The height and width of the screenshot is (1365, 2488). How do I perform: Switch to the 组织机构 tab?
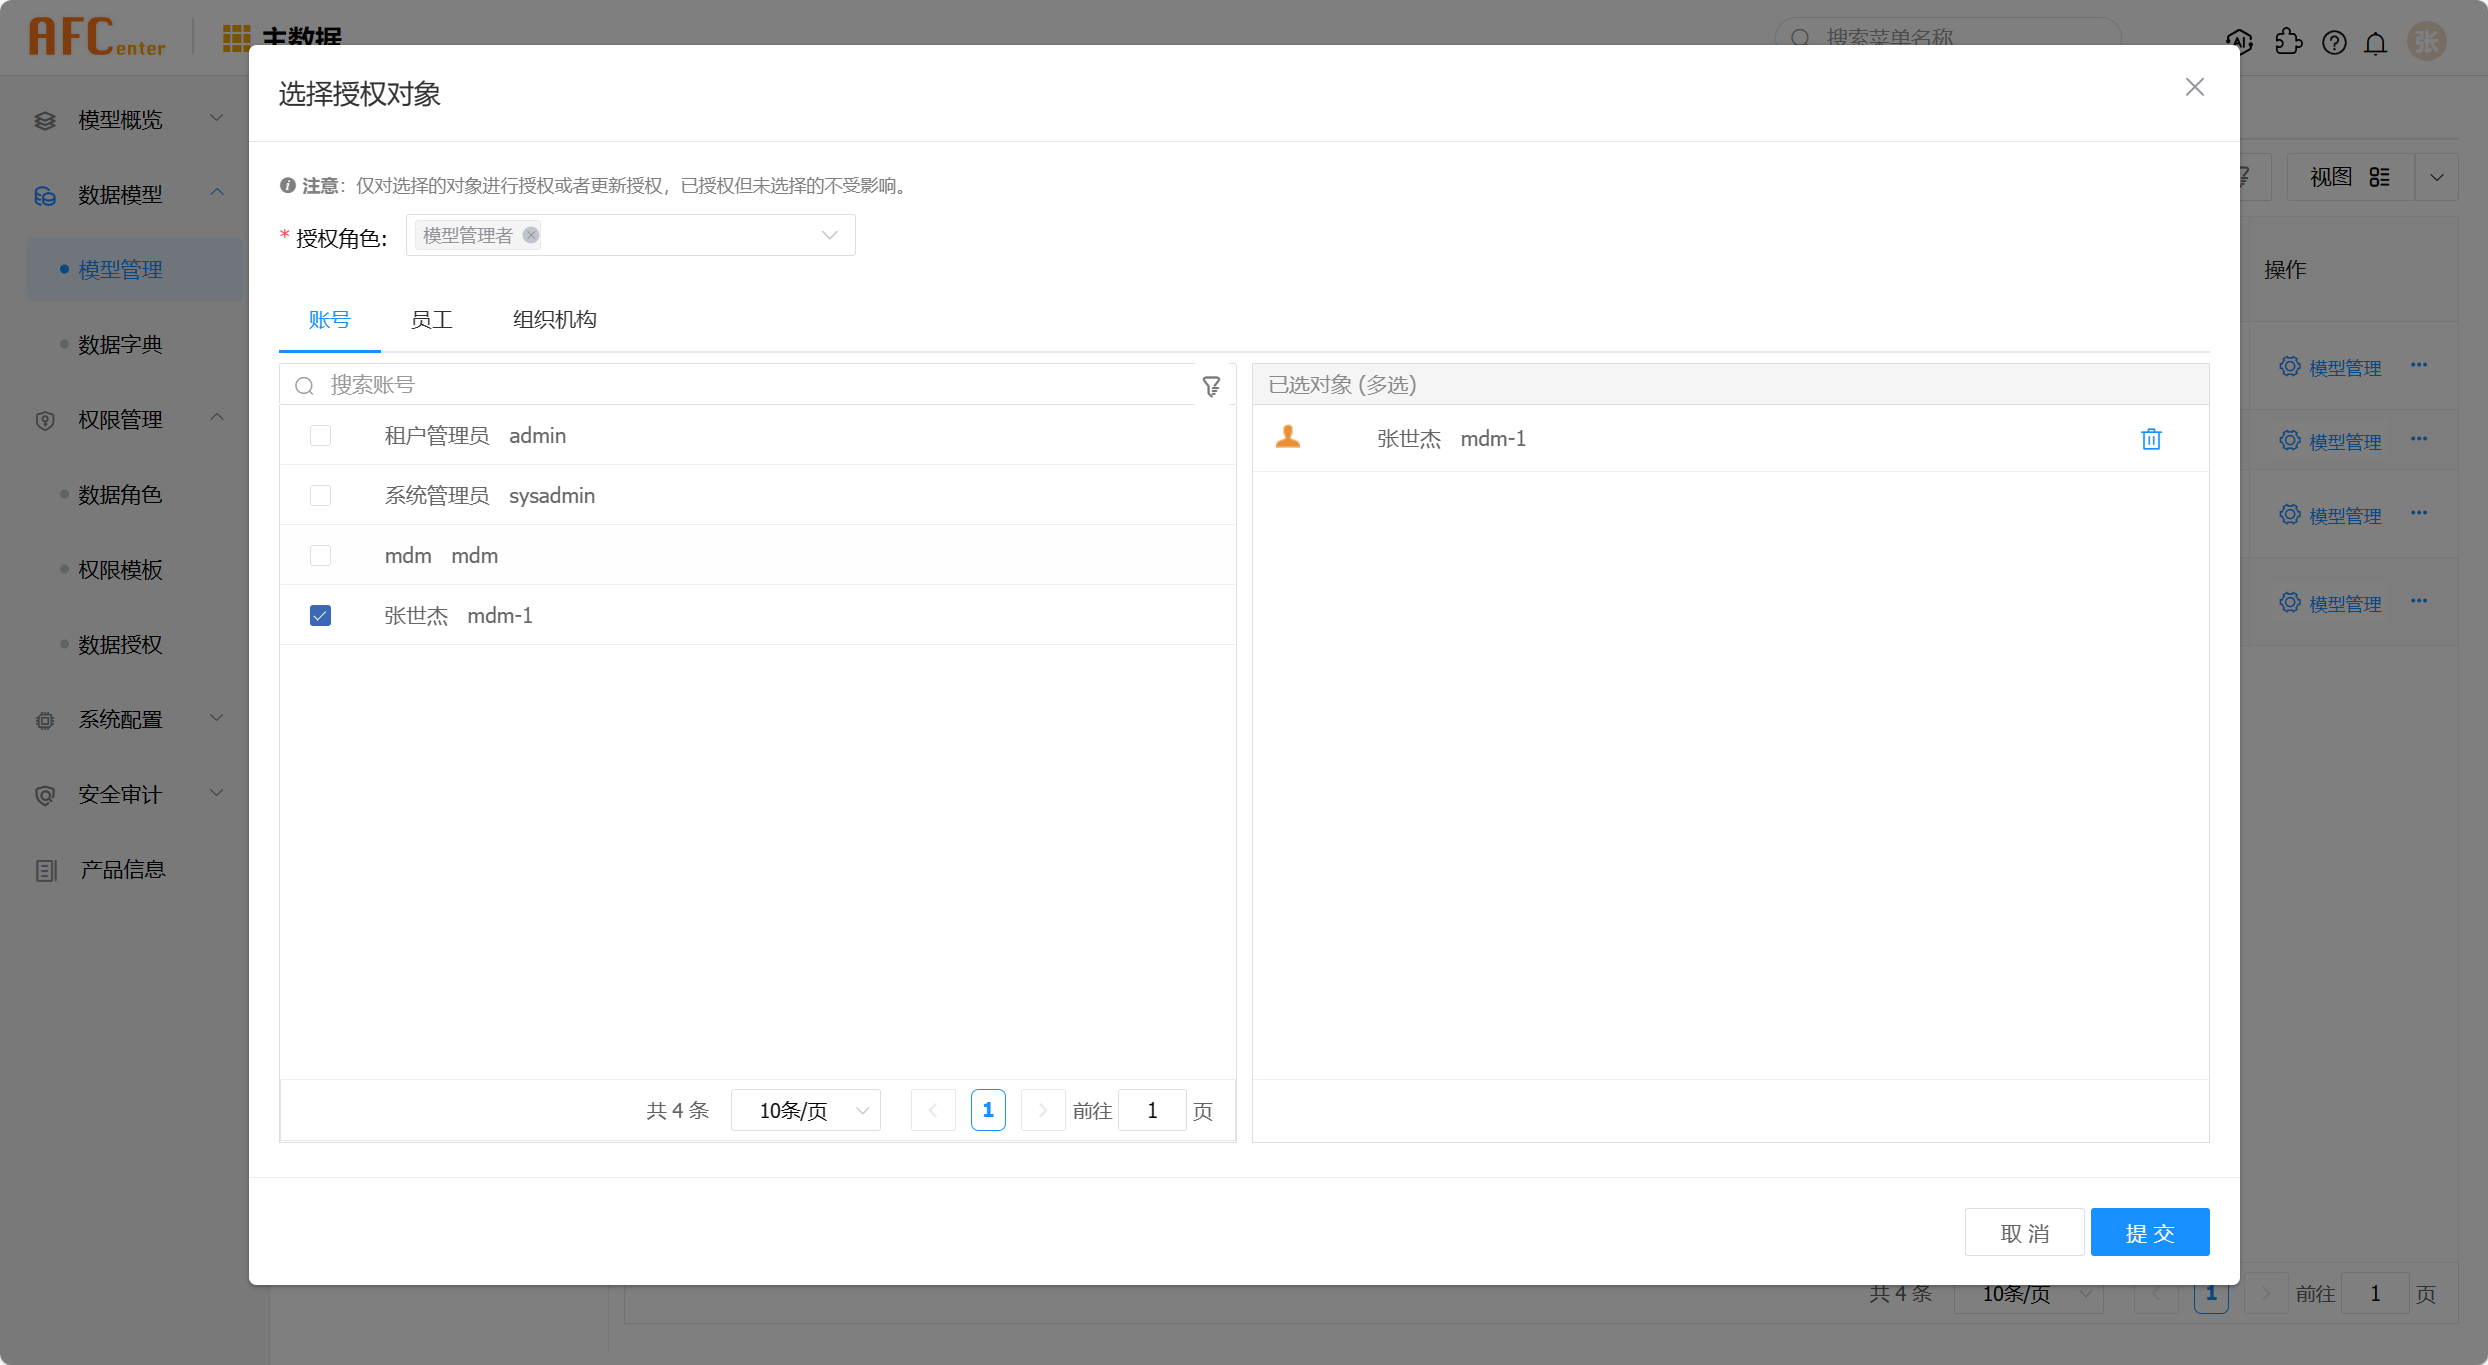(555, 320)
